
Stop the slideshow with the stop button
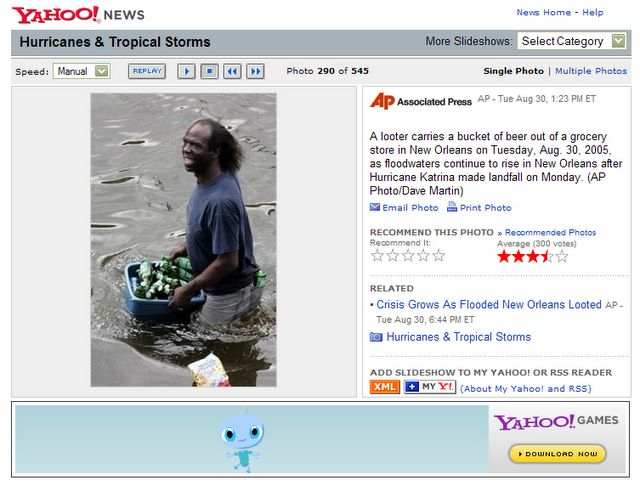point(209,71)
